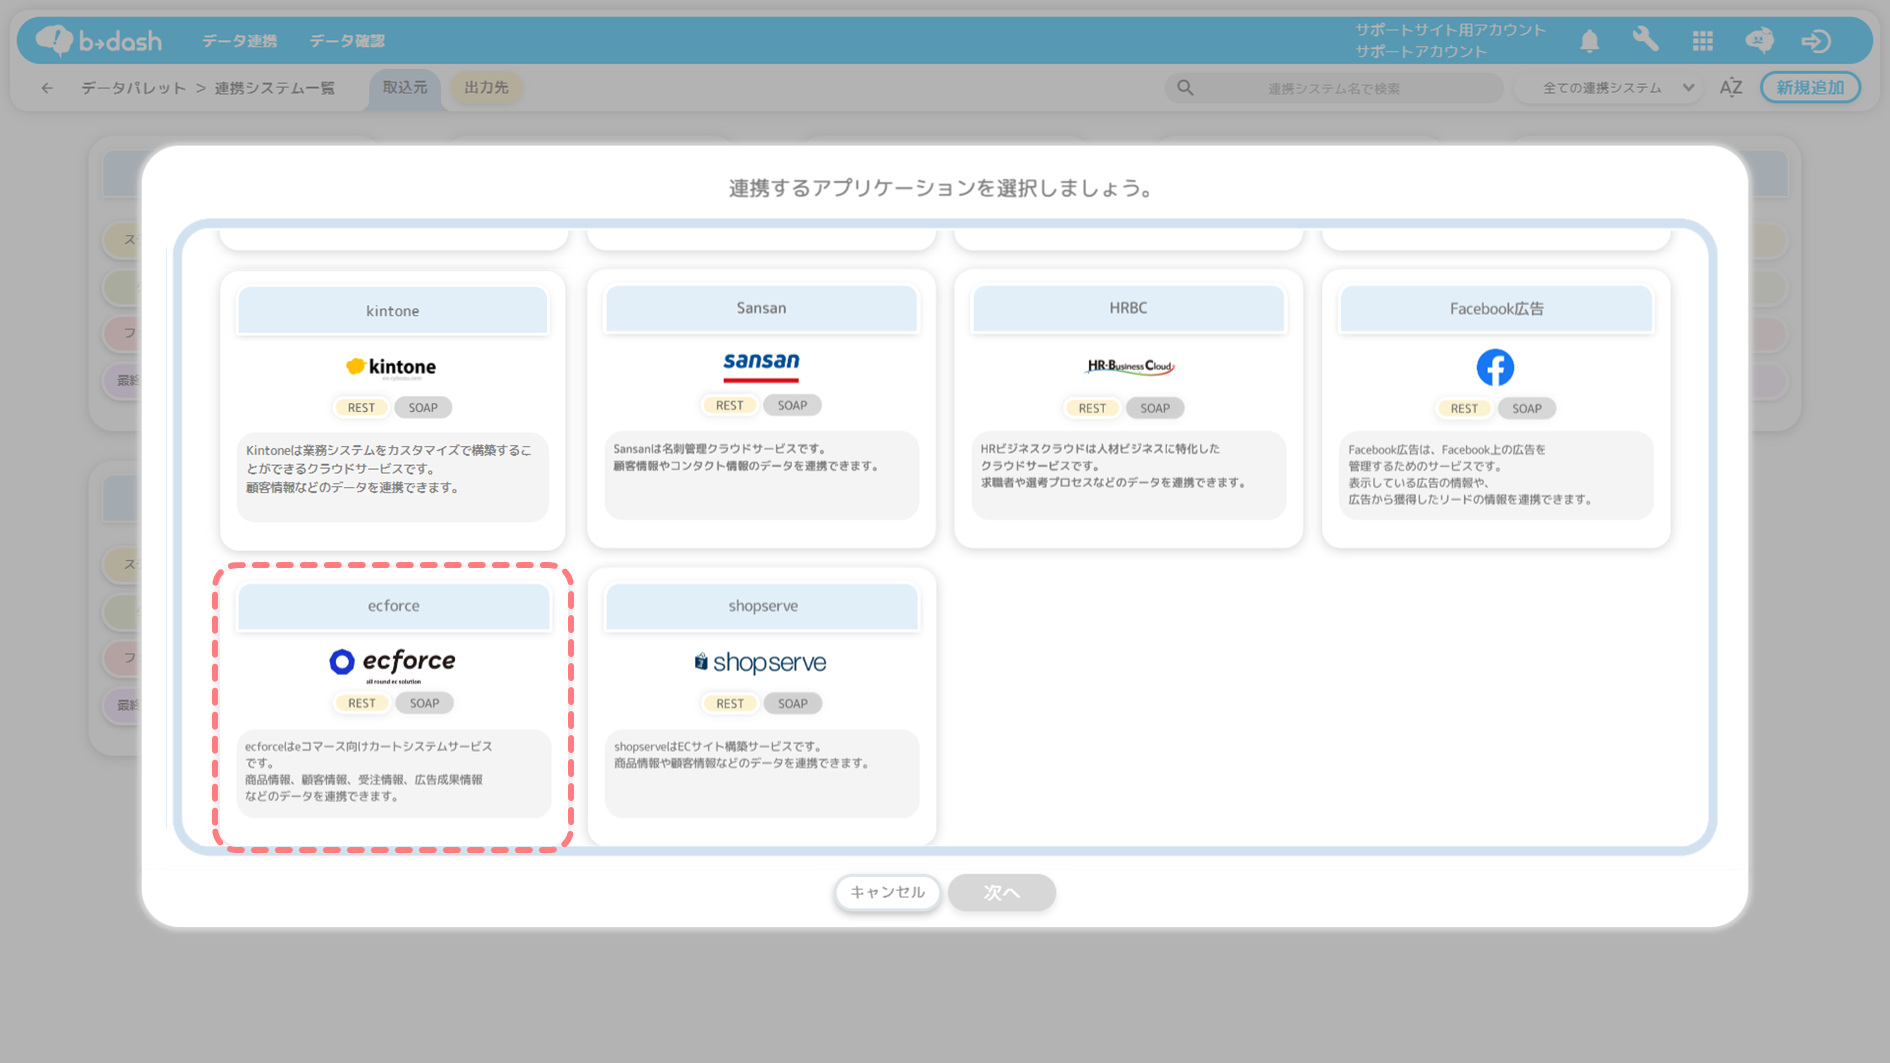1890x1063 pixels.
Task: Focus the 連携システム名で検索 field
Action: click(x=1334, y=88)
